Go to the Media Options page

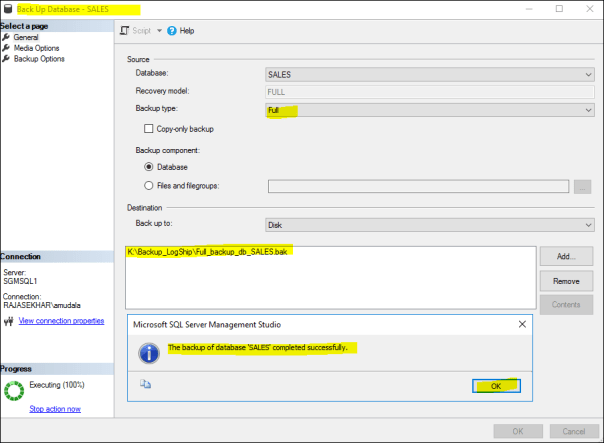tap(37, 48)
